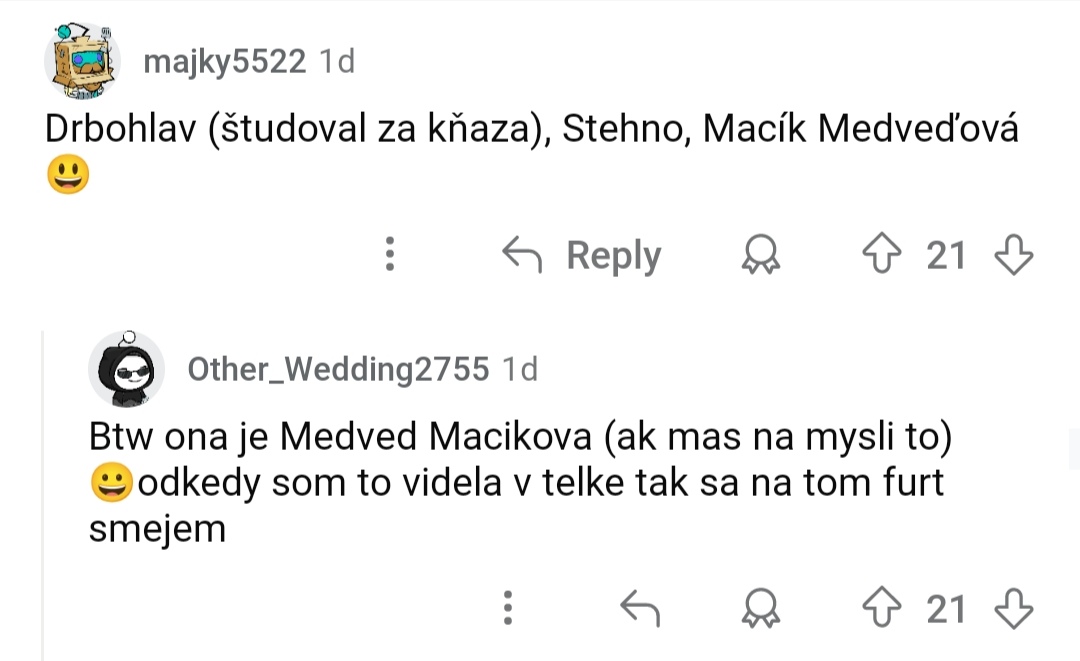Click Reply button under majky5522's comment
Image resolution: width=1080 pixels, height=661 pixels.
click(x=612, y=256)
